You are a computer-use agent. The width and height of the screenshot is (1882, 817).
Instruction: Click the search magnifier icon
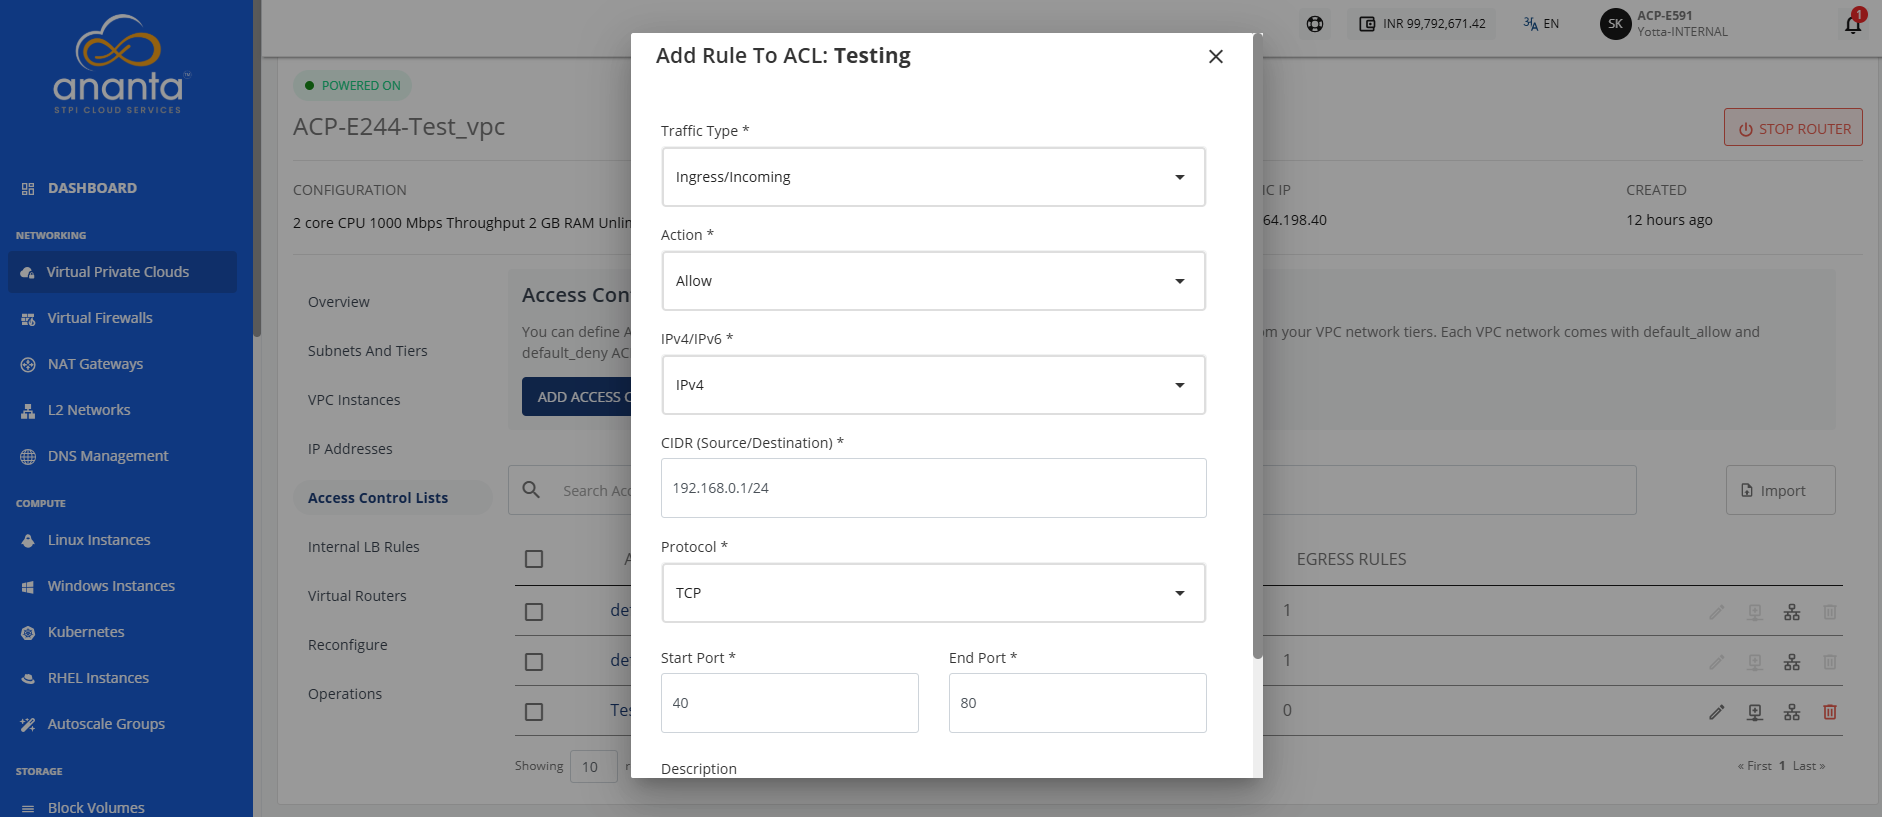(531, 489)
